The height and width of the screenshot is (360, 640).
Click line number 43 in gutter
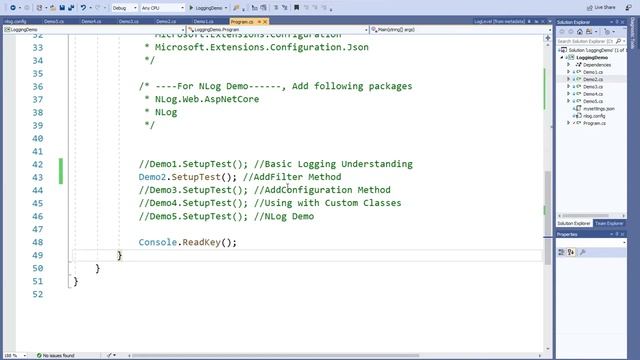point(38,178)
